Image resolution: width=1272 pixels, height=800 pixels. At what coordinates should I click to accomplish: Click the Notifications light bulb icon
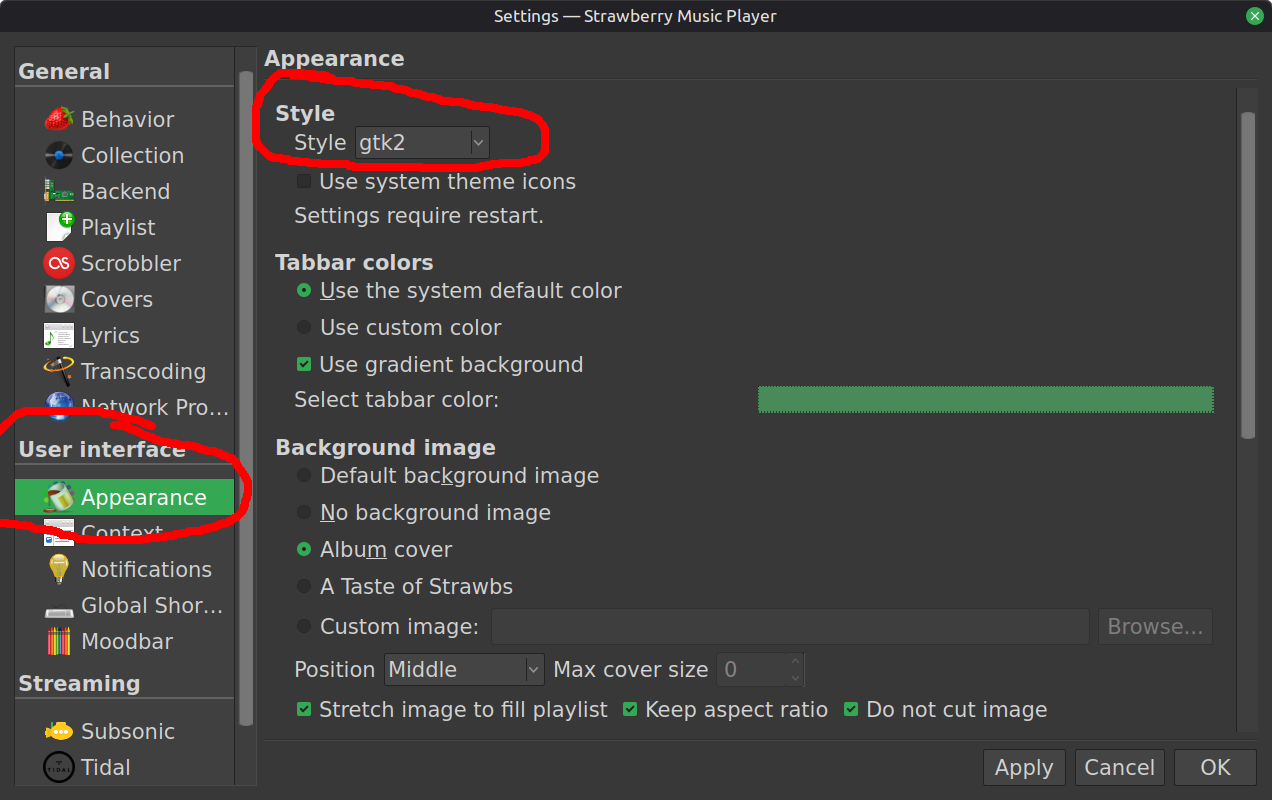click(59, 569)
